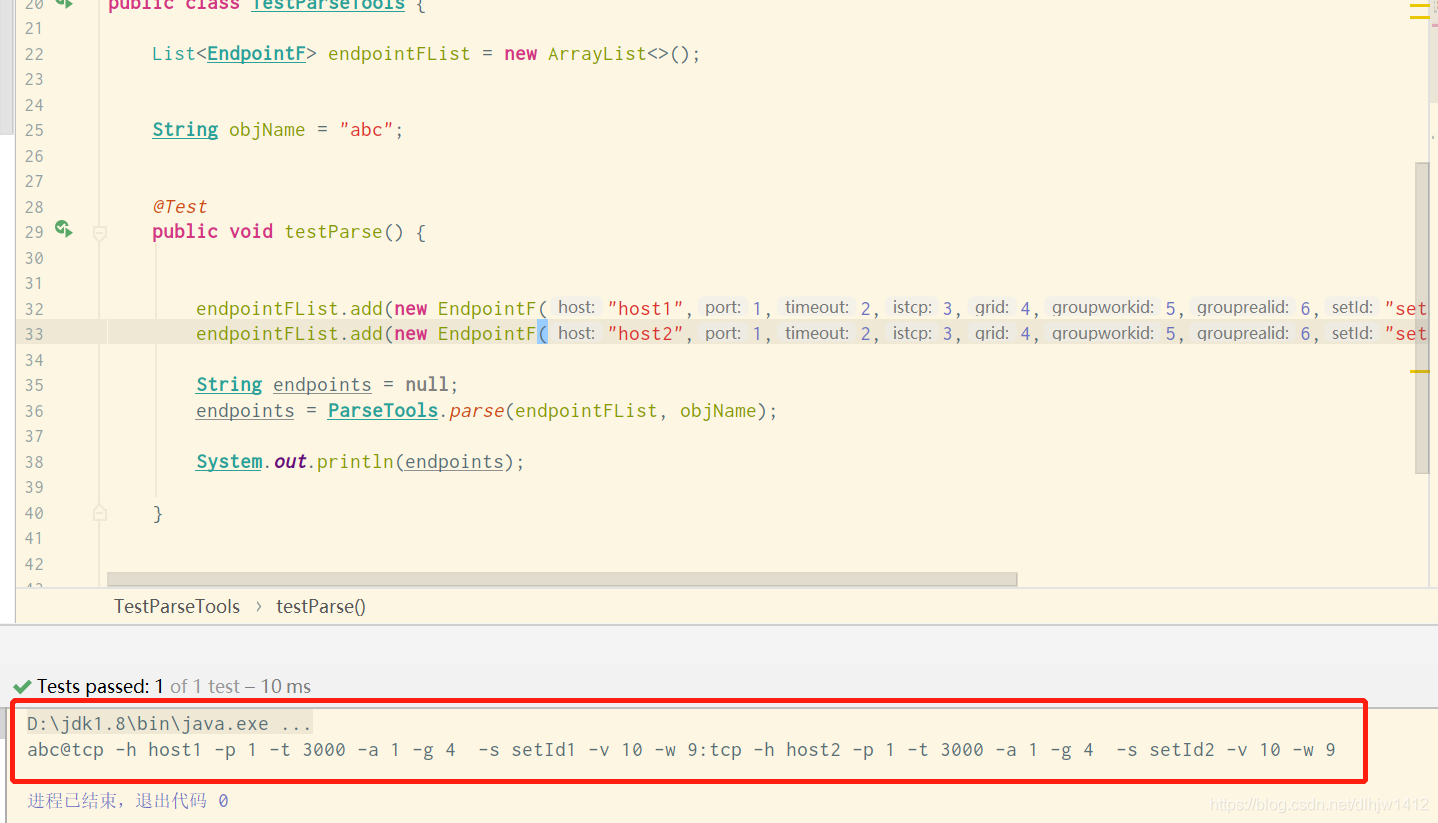Collapse the testParse method fold marker
The height and width of the screenshot is (823, 1438).
click(x=99, y=232)
